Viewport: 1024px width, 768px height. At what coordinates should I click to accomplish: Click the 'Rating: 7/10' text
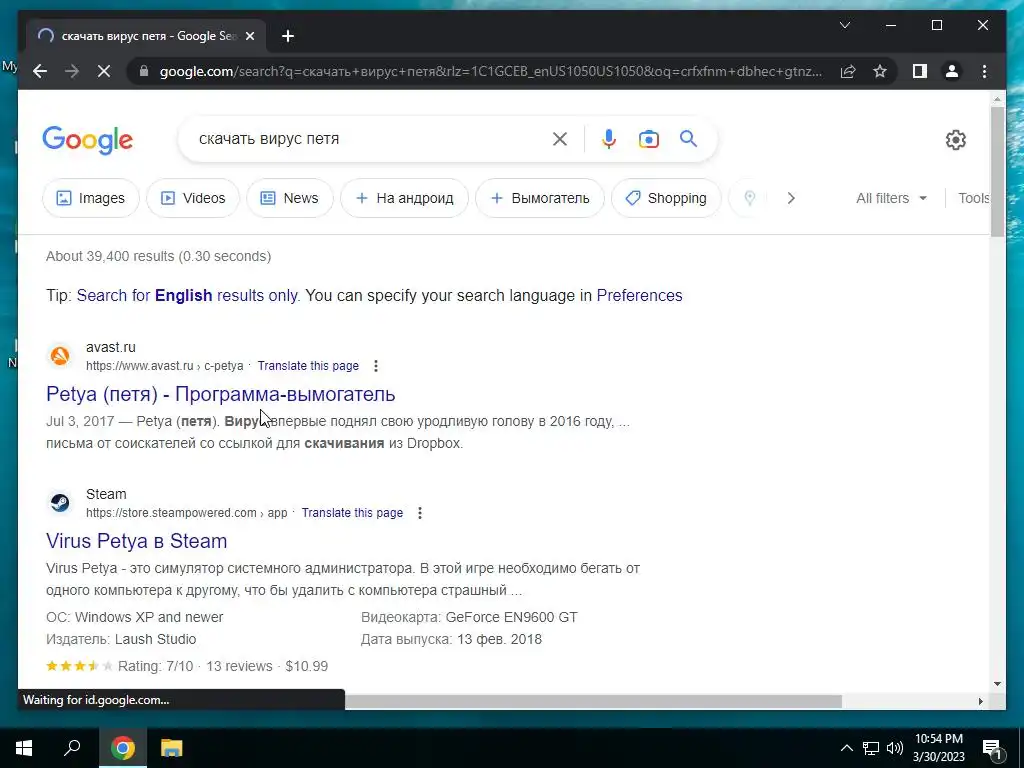click(155, 666)
